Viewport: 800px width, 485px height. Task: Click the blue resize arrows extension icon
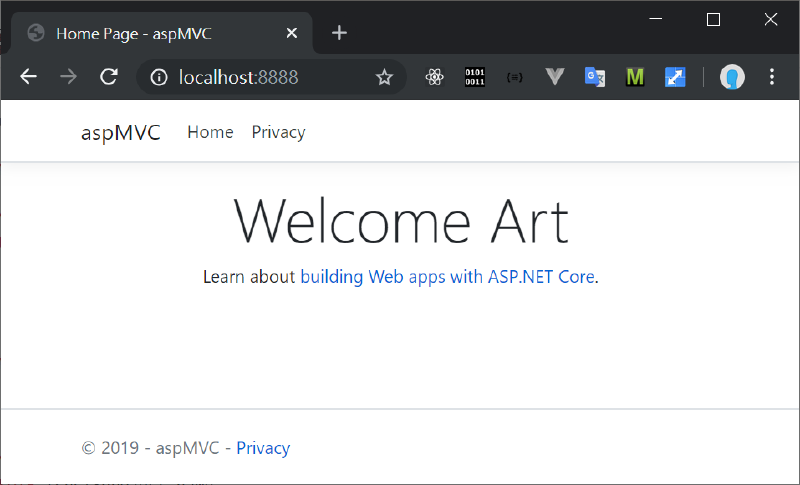(675, 77)
